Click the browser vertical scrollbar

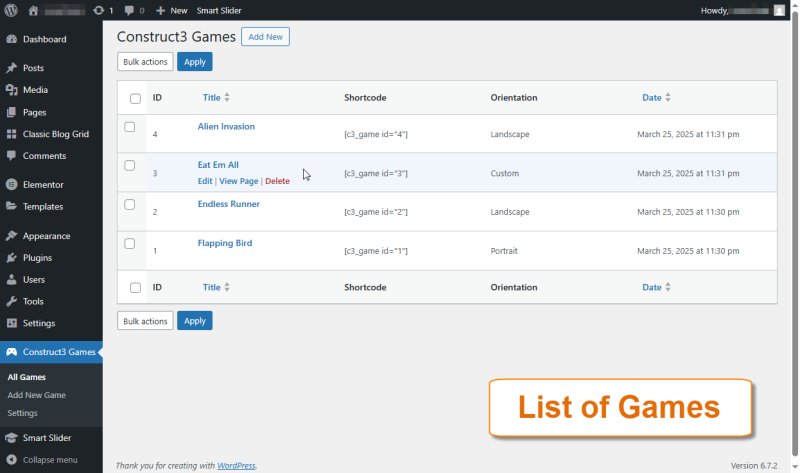[794, 235]
